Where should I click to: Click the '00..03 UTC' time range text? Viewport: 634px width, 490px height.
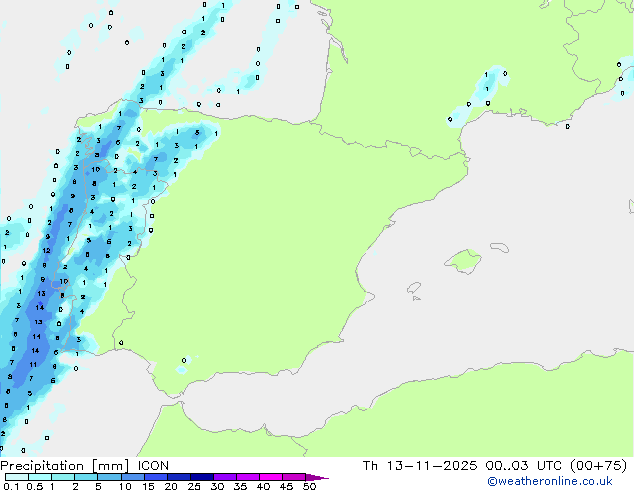pos(524,466)
